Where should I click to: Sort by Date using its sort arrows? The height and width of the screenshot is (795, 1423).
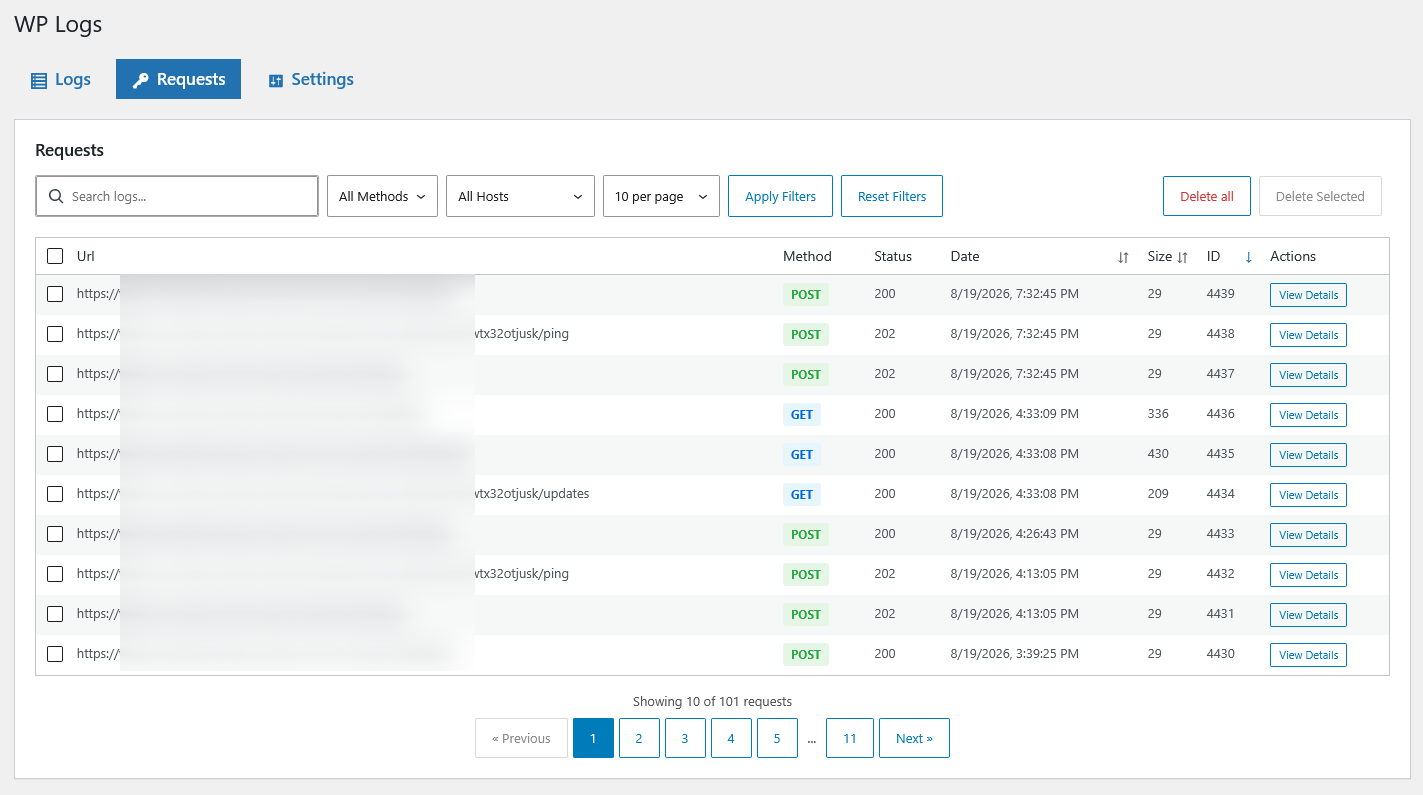point(1123,257)
